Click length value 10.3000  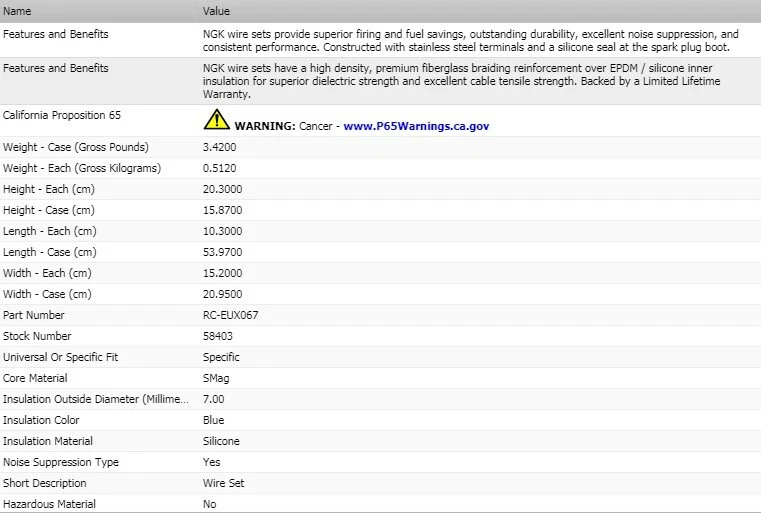pyautogui.click(x=222, y=231)
